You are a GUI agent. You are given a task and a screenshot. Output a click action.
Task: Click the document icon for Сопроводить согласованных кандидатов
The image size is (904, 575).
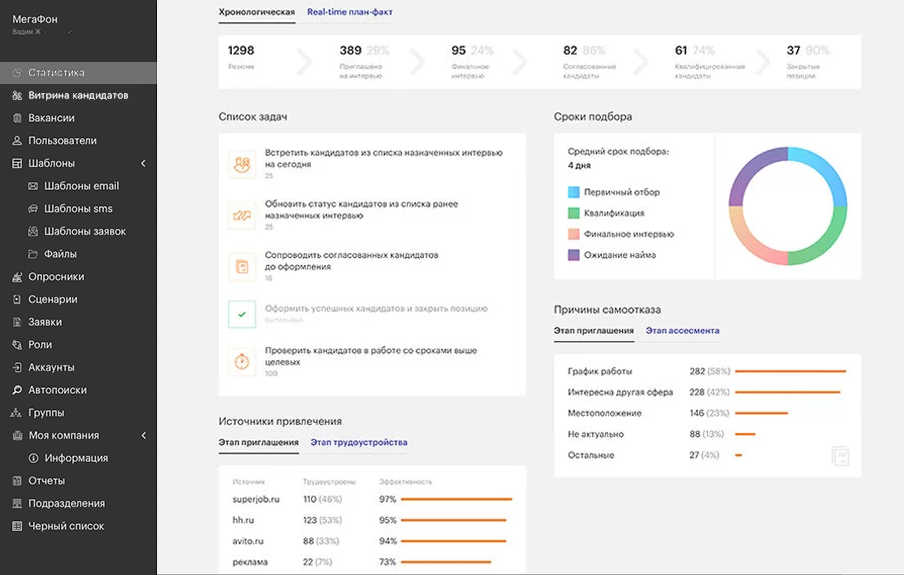(242, 266)
